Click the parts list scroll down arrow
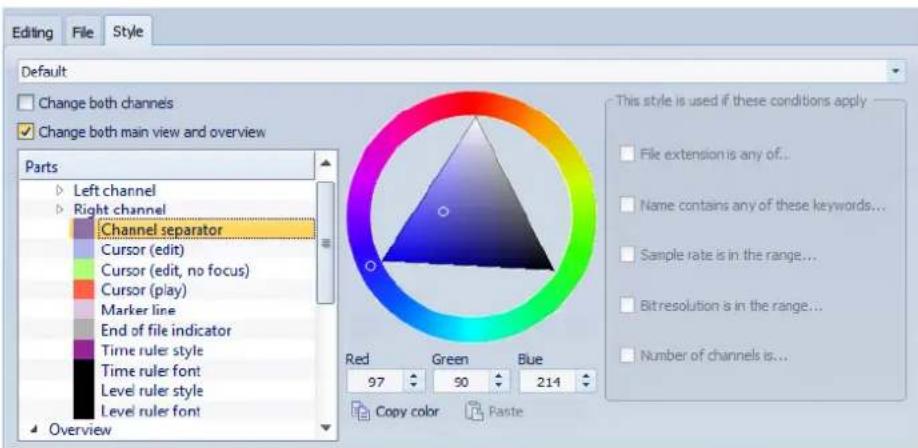Image resolution: width=918 pixels, height=448 pixels. click(326, 428)
